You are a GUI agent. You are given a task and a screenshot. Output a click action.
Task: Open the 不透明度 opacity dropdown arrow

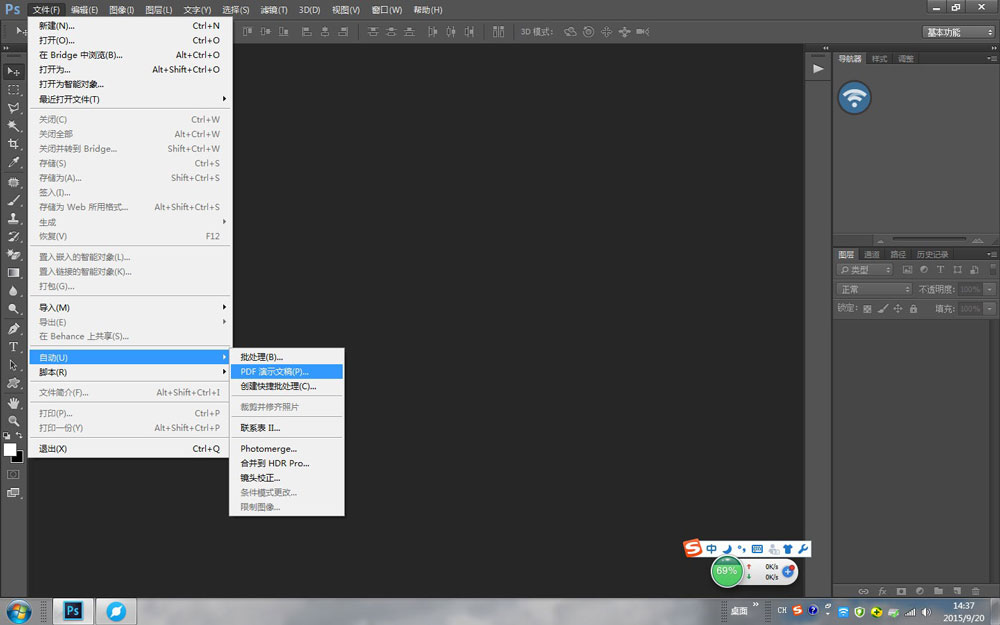[990, 290]
